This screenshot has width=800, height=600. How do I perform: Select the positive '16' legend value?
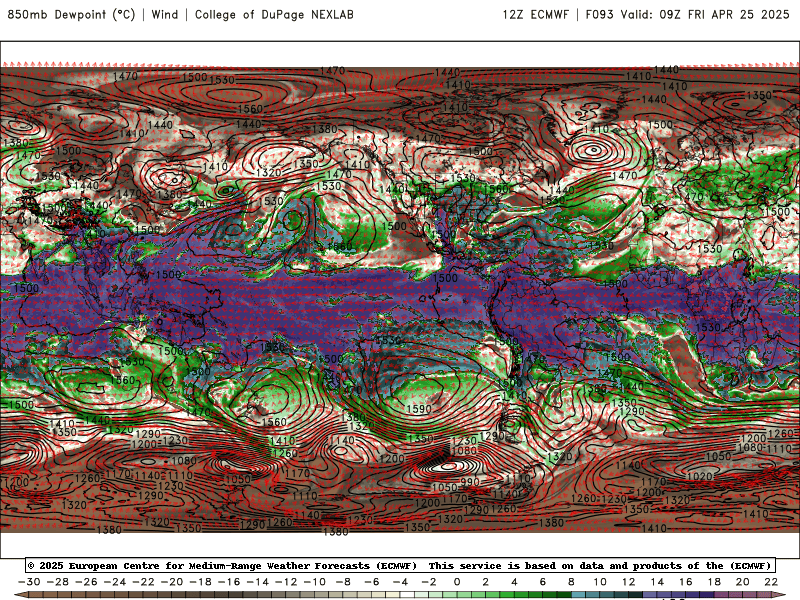[x=686, y=582]
